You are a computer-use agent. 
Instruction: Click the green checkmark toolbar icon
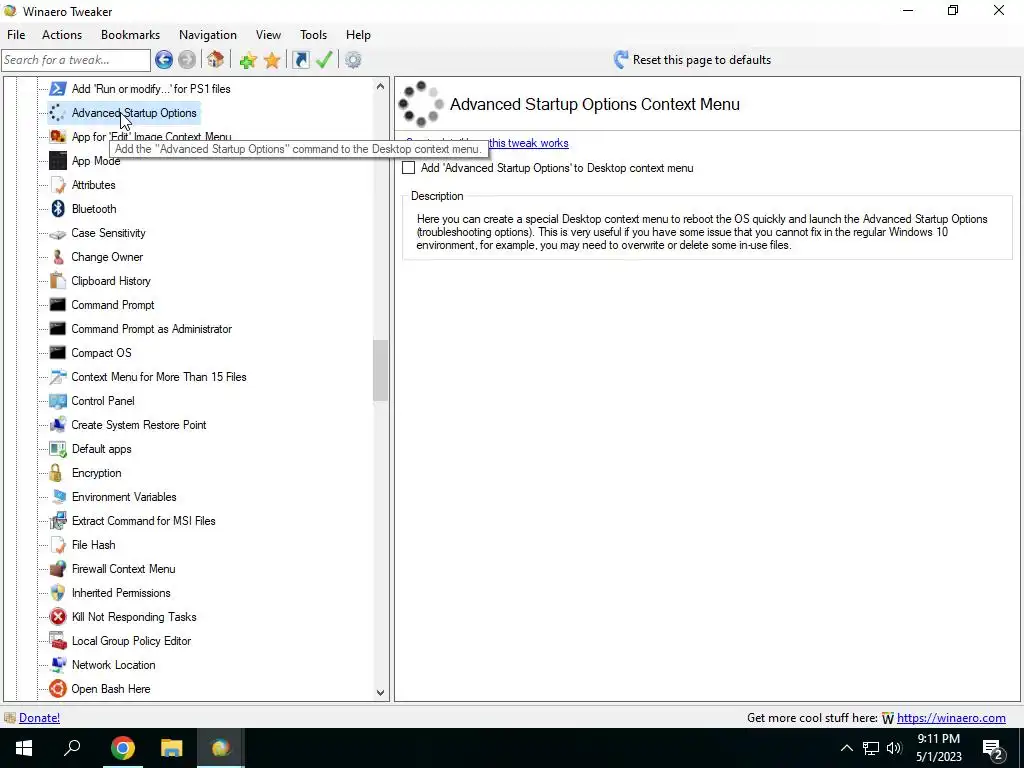click(x=325, y=60)
